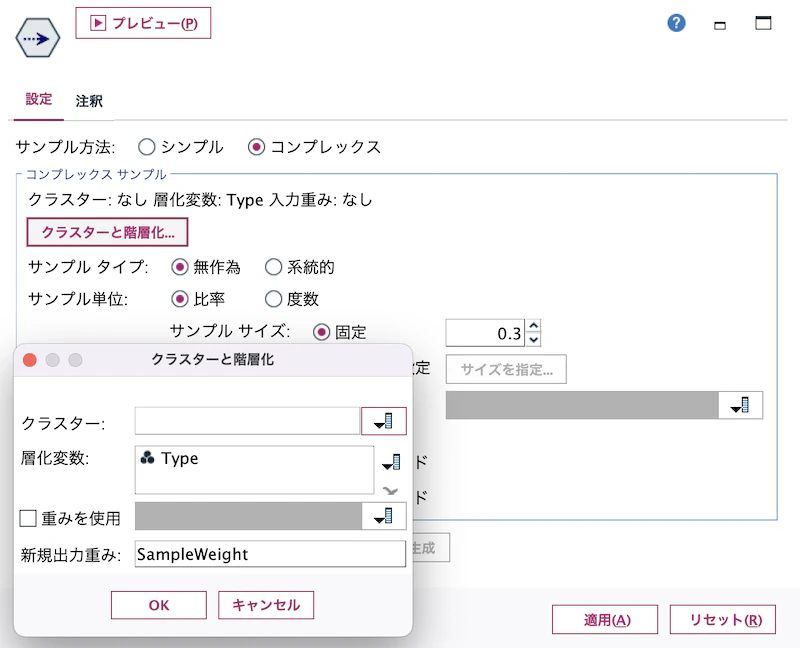Select the シンプル sampling method radio
This screenshot has height=648, width=800.
(147, 146)
